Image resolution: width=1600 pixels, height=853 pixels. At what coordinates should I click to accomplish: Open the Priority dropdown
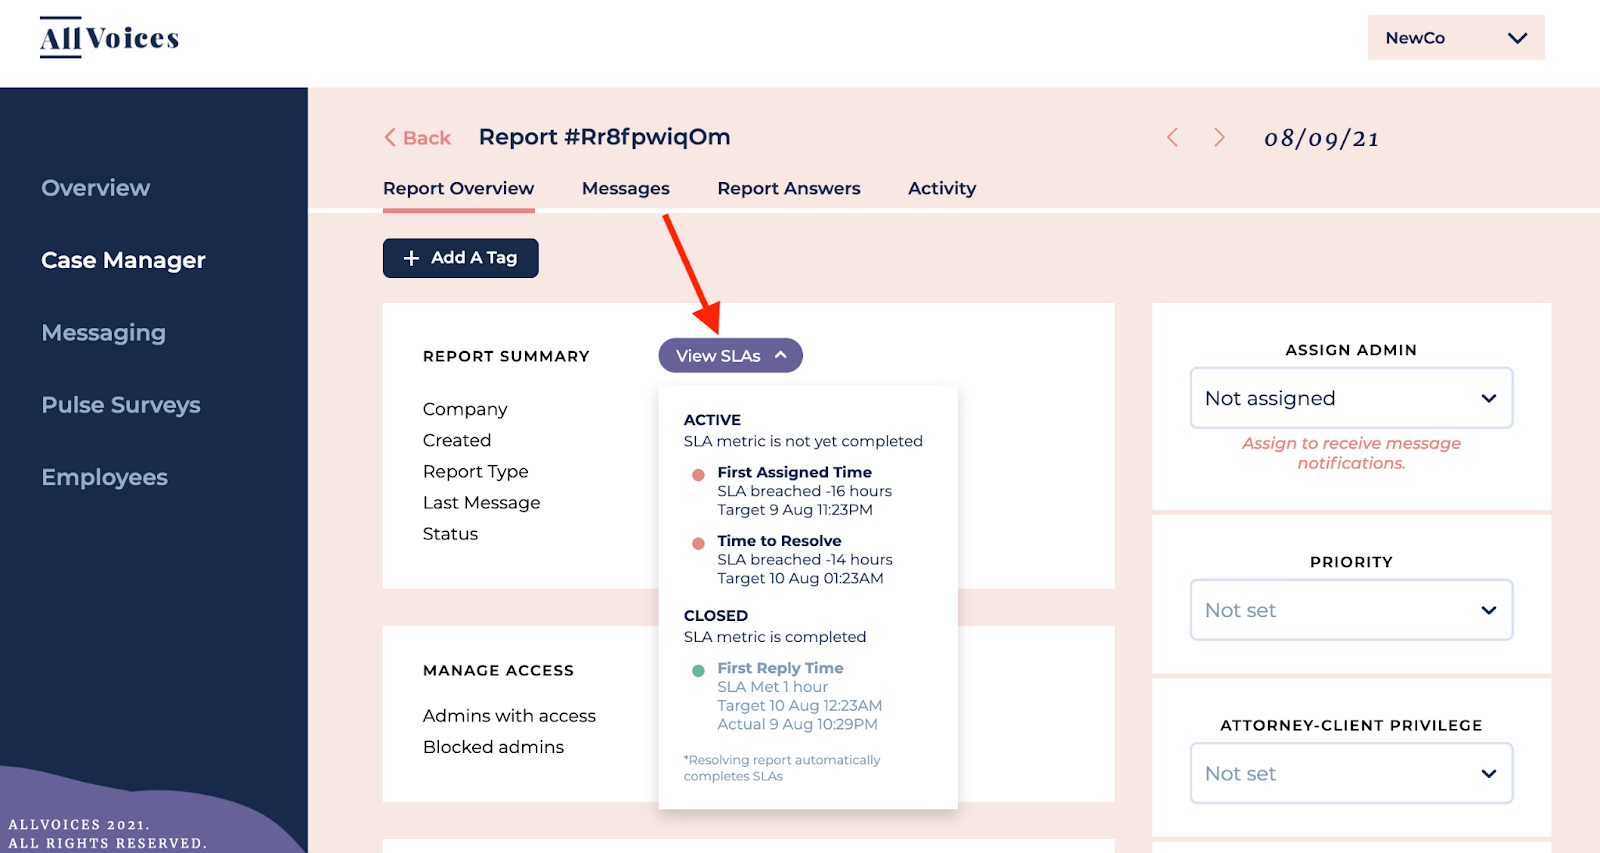[x=1350, y=610]
